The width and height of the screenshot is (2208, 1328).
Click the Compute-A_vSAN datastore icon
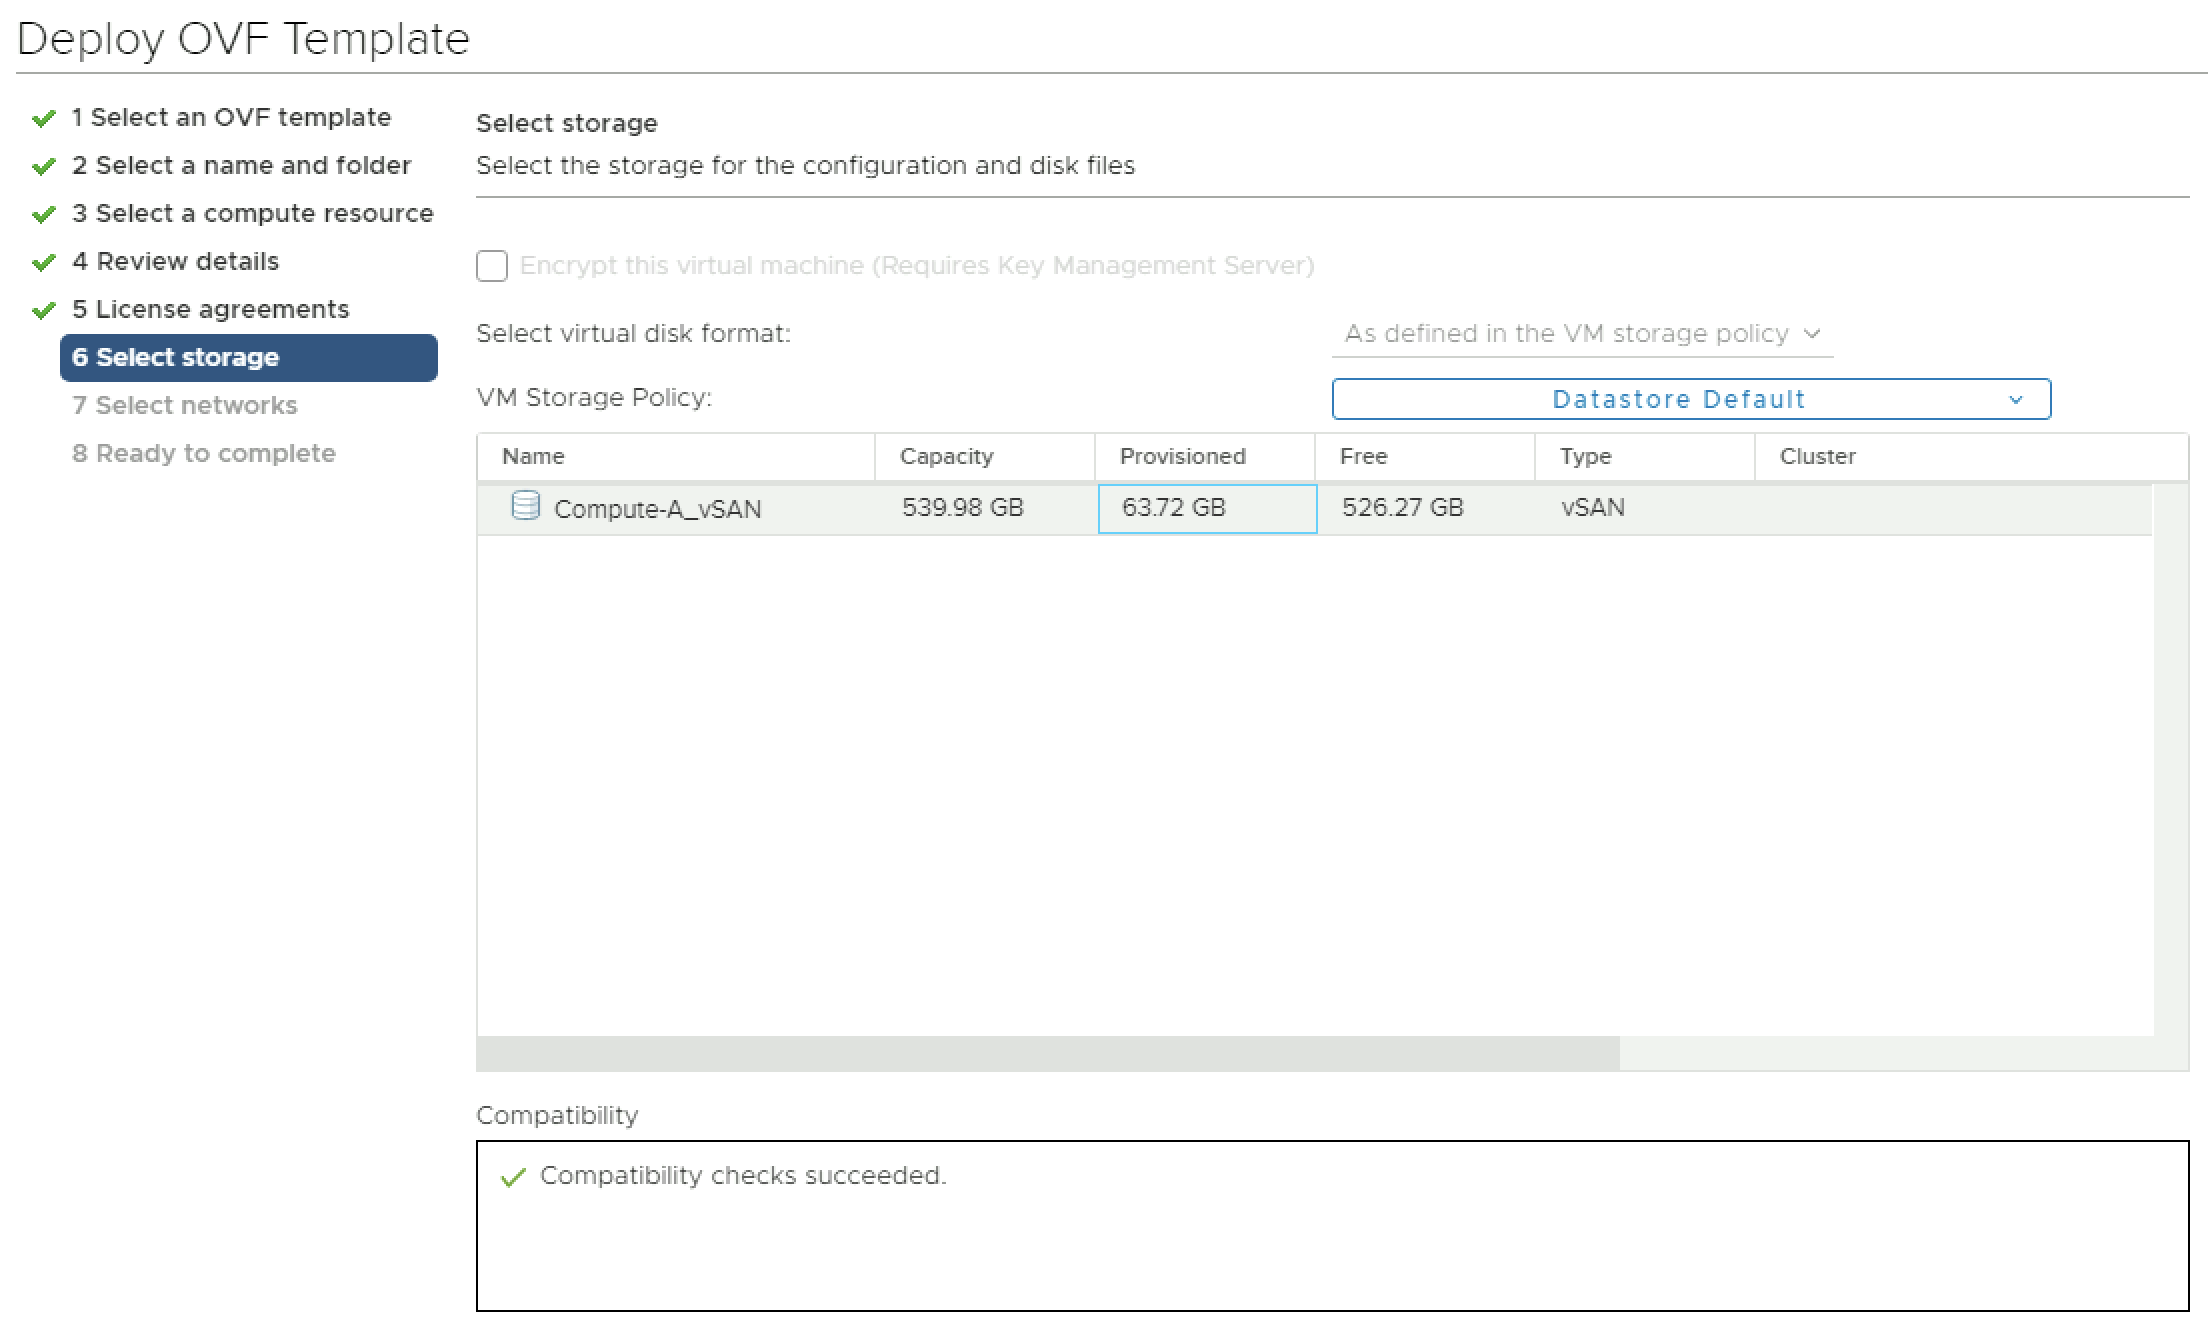[x=525, y=506]
